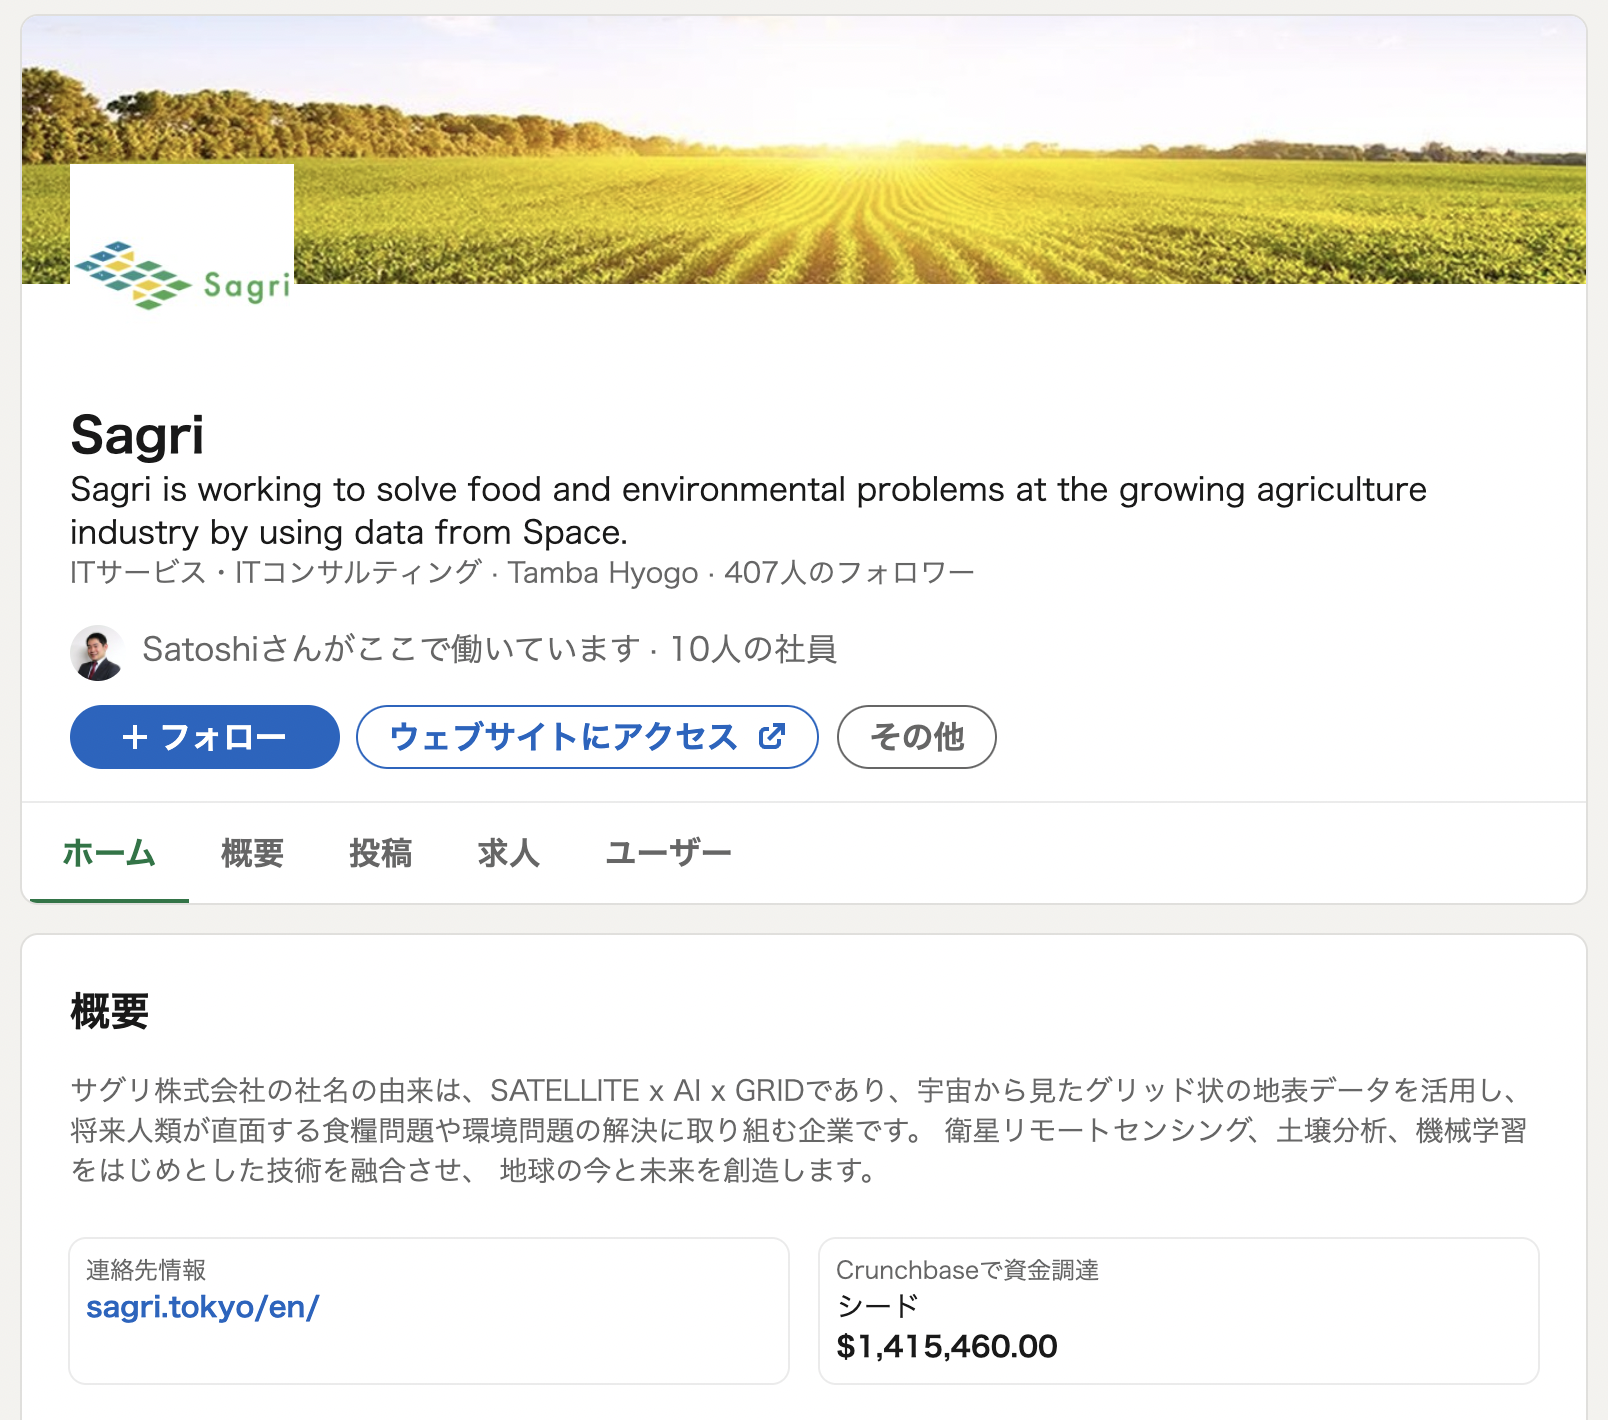1608x1420 pixels.
Task: Click the Sagri company logo
Action: pyautogui.click(x=182, y=275)
